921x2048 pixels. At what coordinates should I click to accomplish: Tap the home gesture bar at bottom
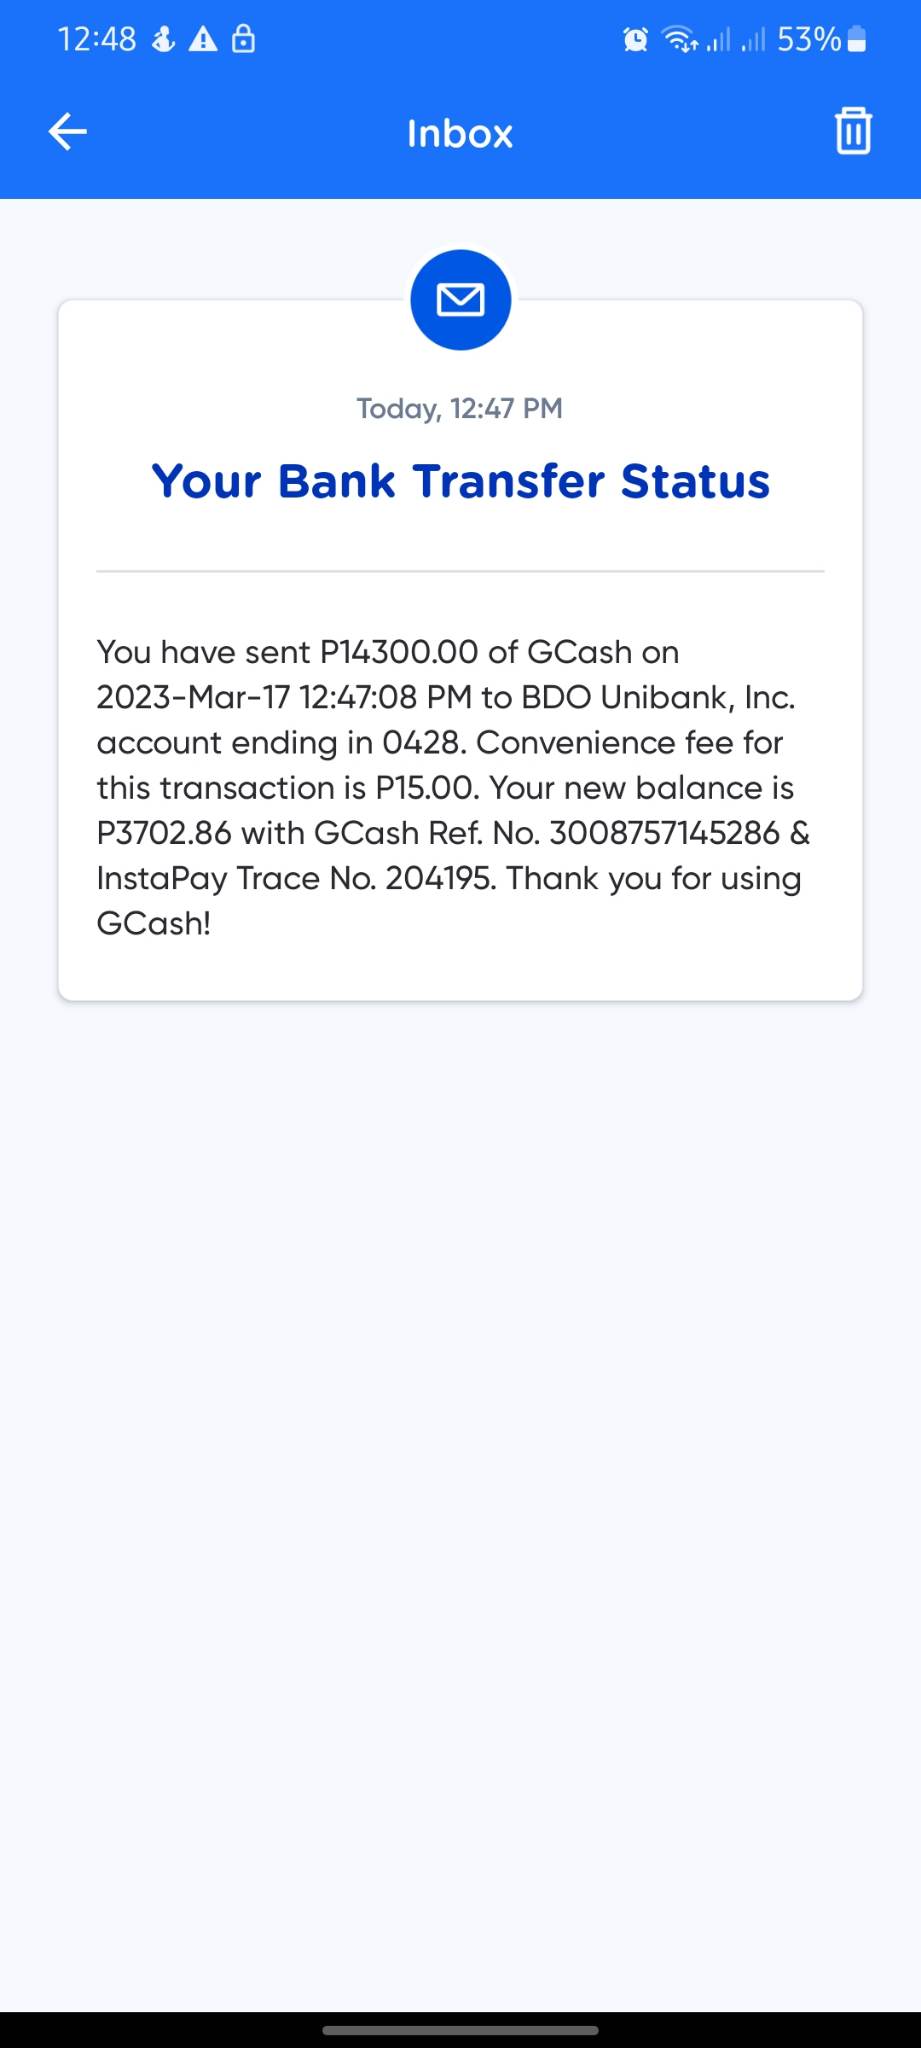click(x=460, y=2030)
